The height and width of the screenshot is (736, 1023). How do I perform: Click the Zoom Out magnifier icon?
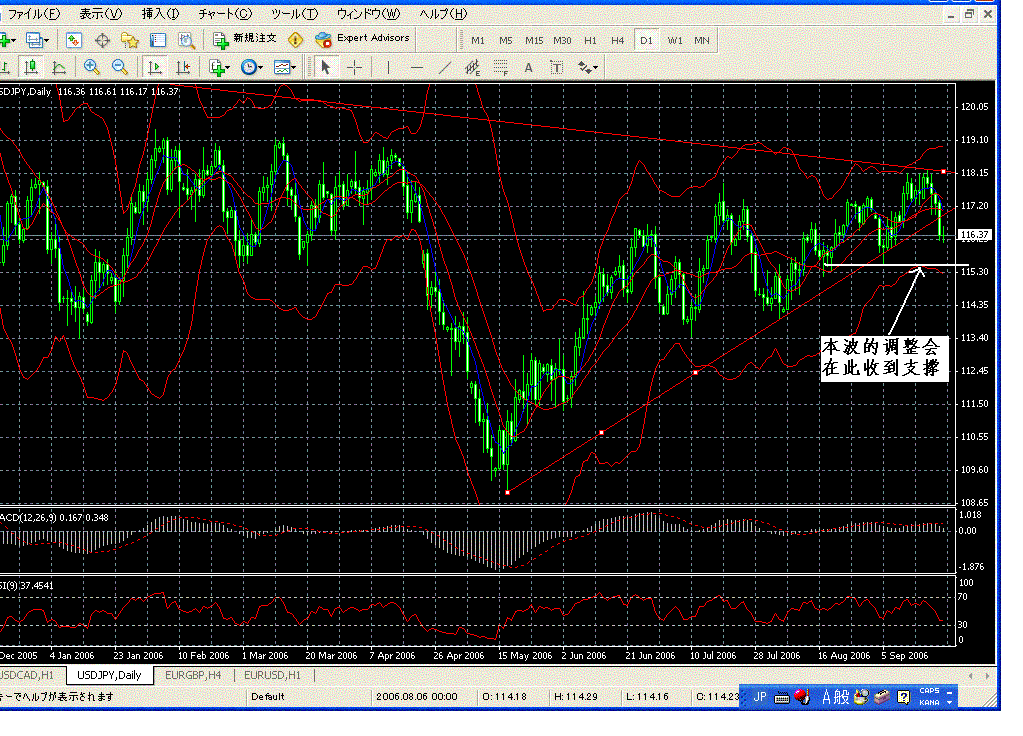point(119,67)
